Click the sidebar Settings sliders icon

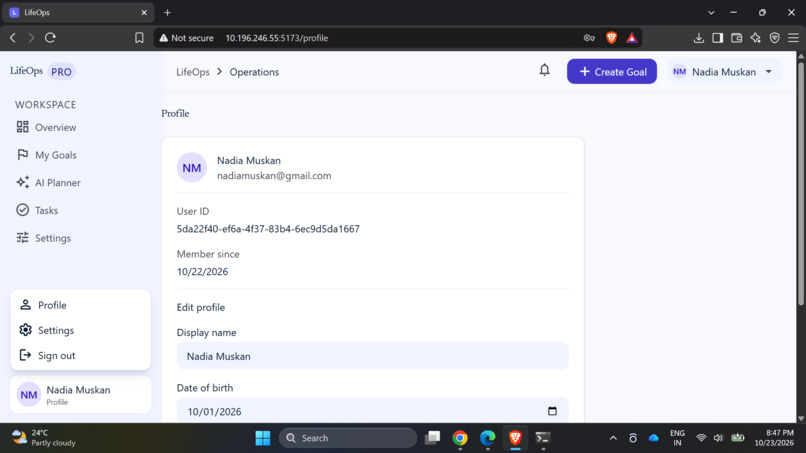point(22,238)
